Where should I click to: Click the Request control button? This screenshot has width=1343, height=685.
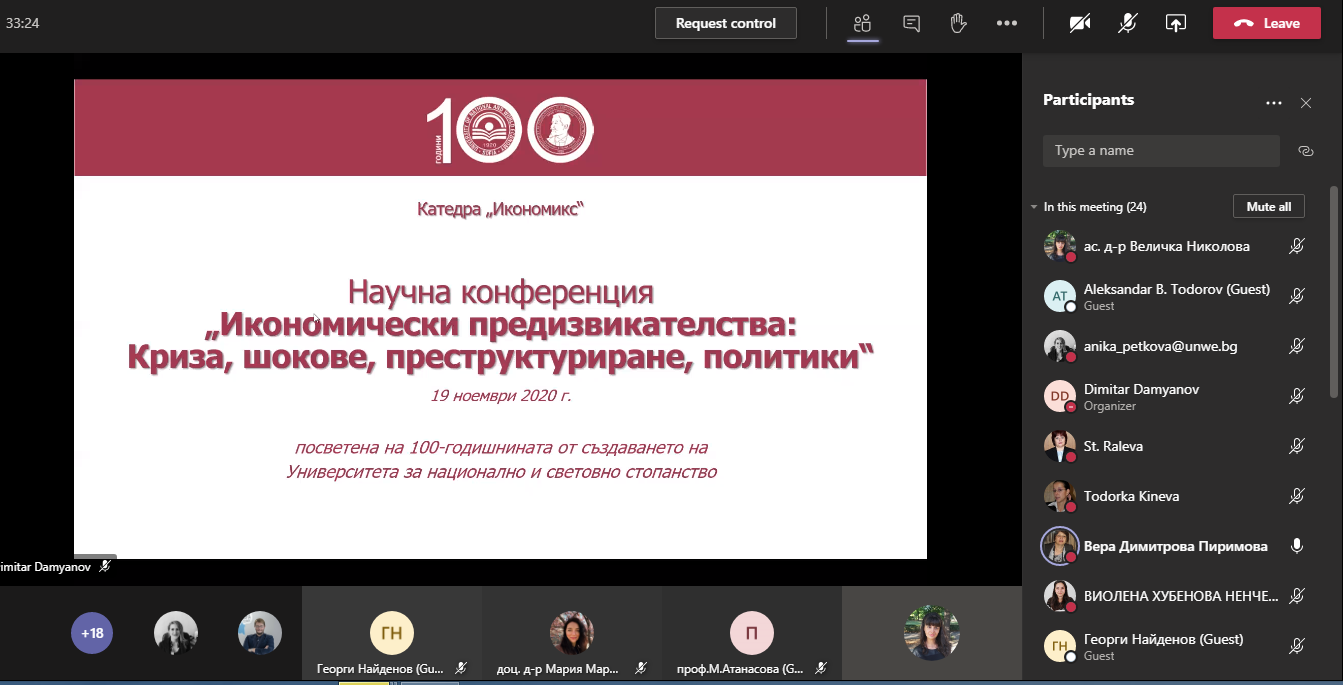(x=725, y=23)
